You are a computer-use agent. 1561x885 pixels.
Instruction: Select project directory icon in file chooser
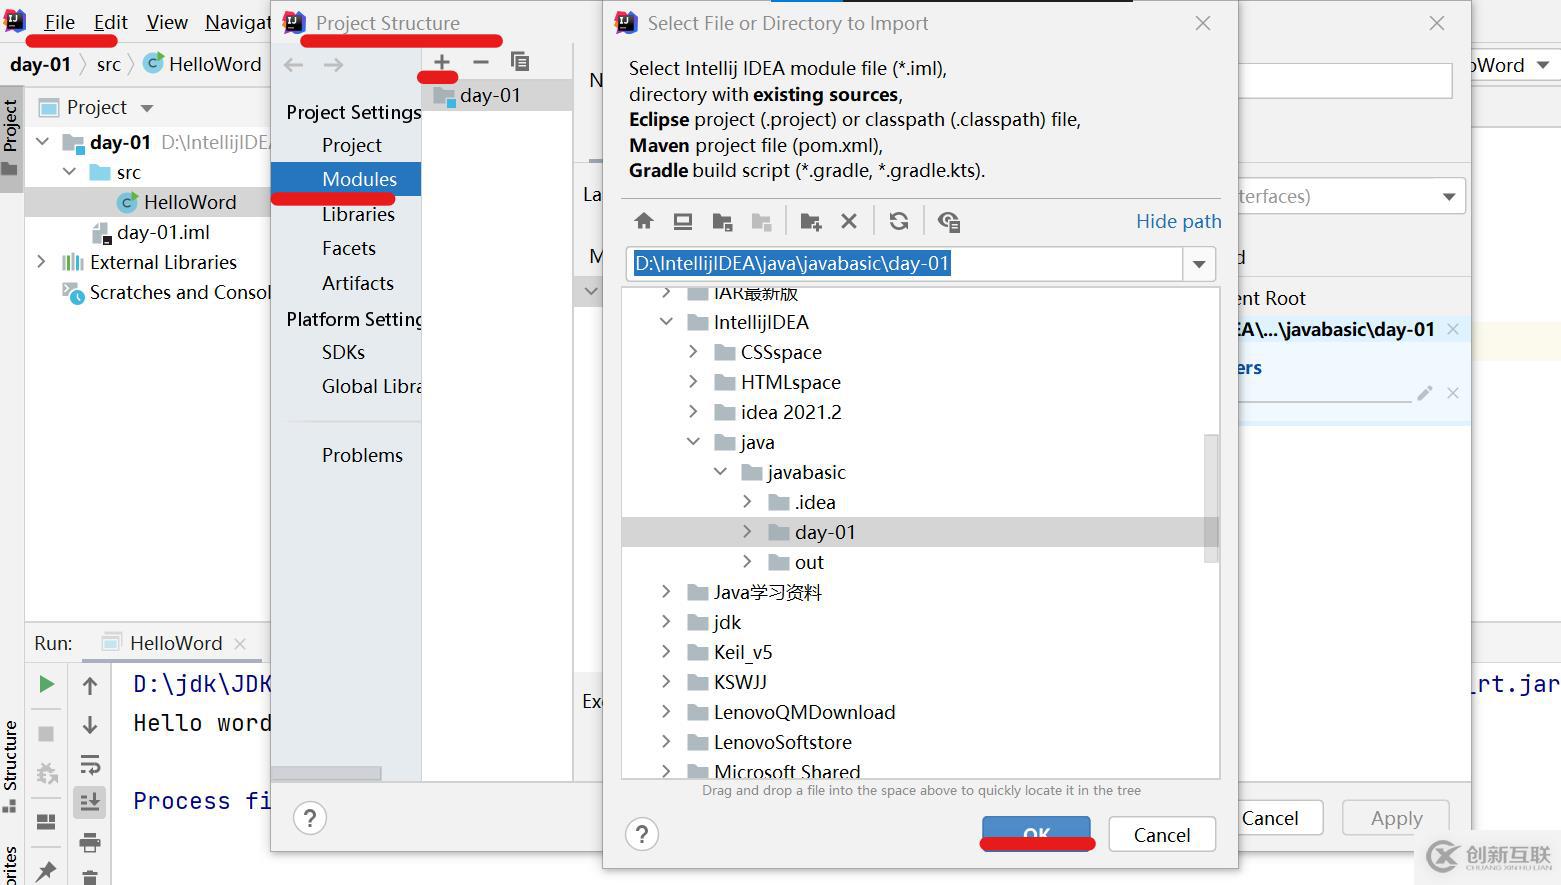[x=722, y=221]
